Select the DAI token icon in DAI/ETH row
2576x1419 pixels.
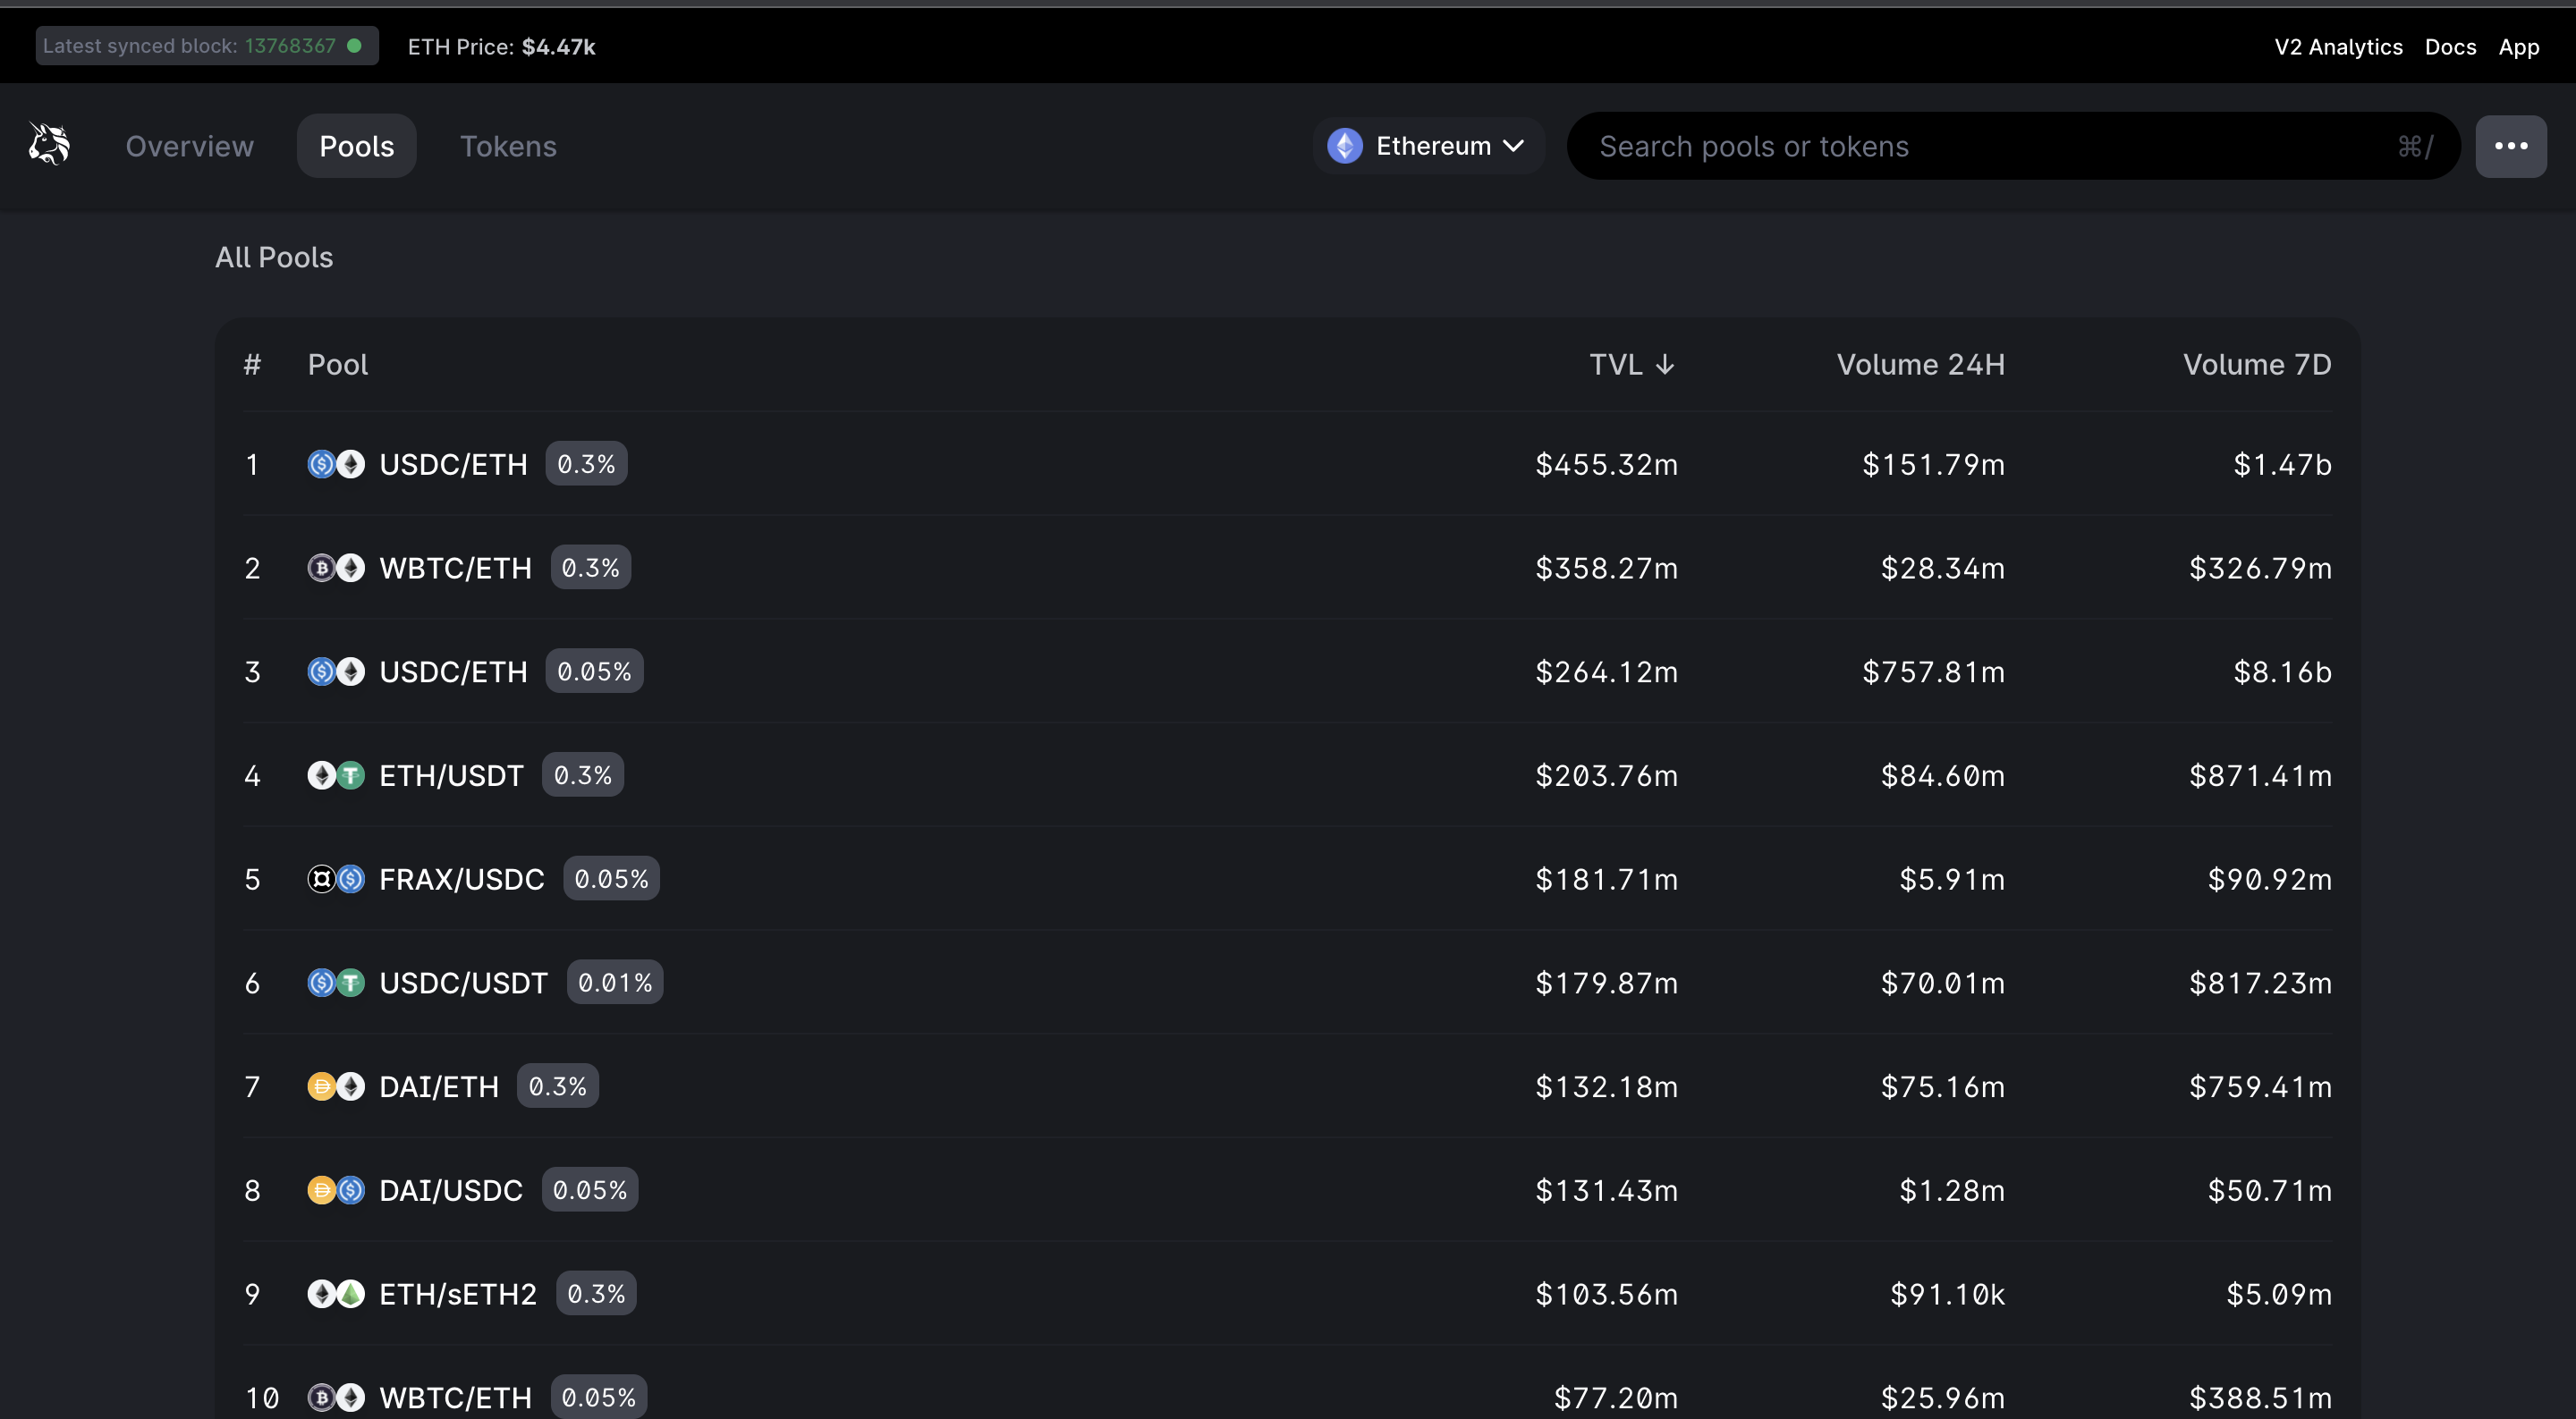click(x=321, y=1086)
